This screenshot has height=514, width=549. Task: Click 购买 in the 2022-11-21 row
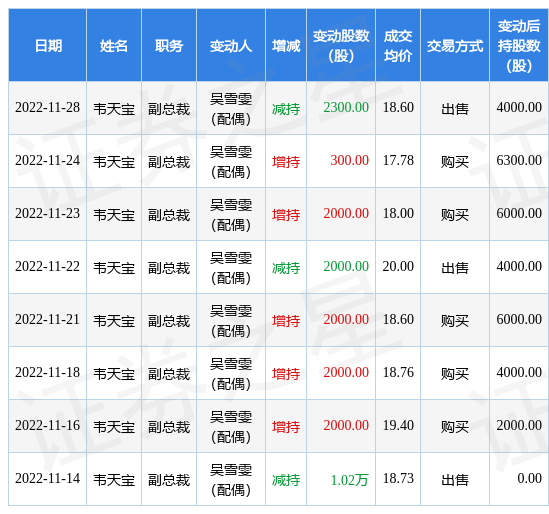455,321
